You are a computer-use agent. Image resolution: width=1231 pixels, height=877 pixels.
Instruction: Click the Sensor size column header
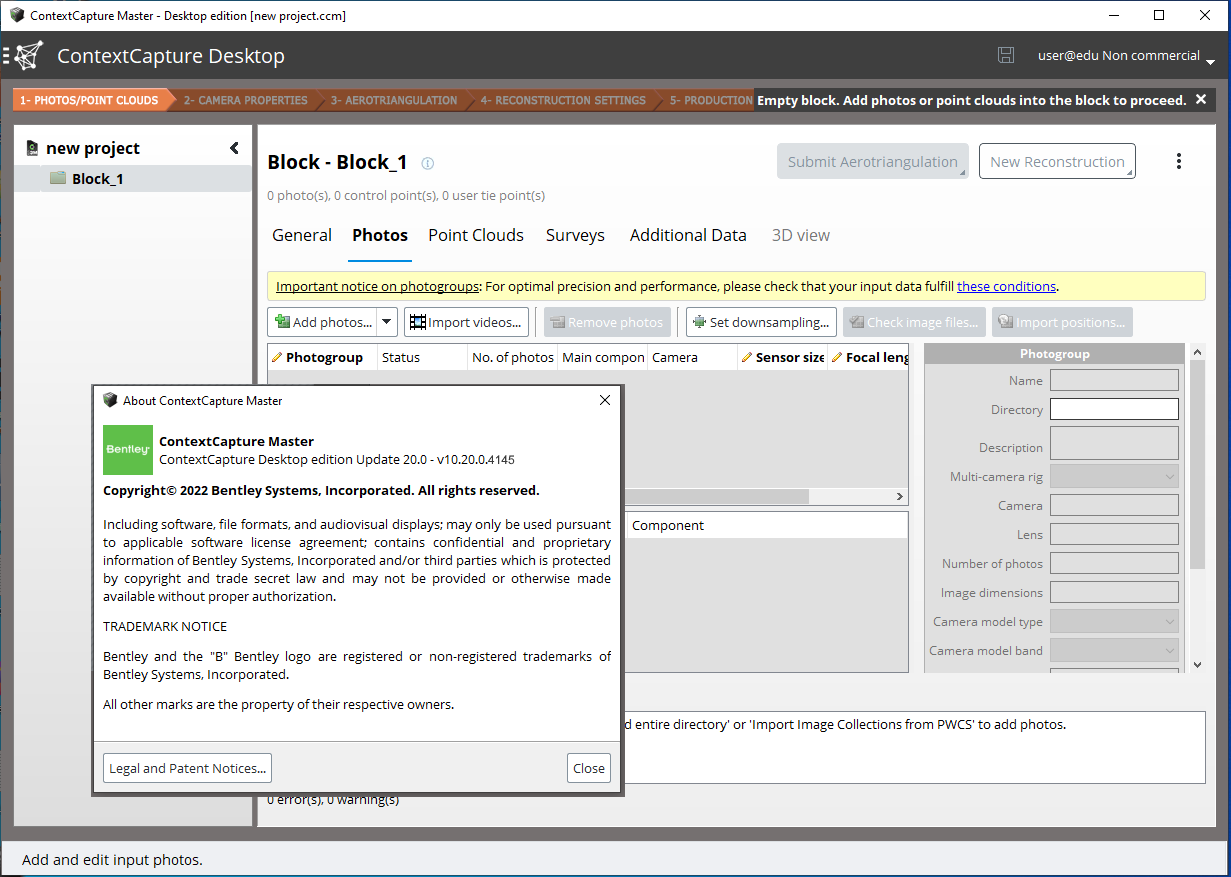point(783,357)
